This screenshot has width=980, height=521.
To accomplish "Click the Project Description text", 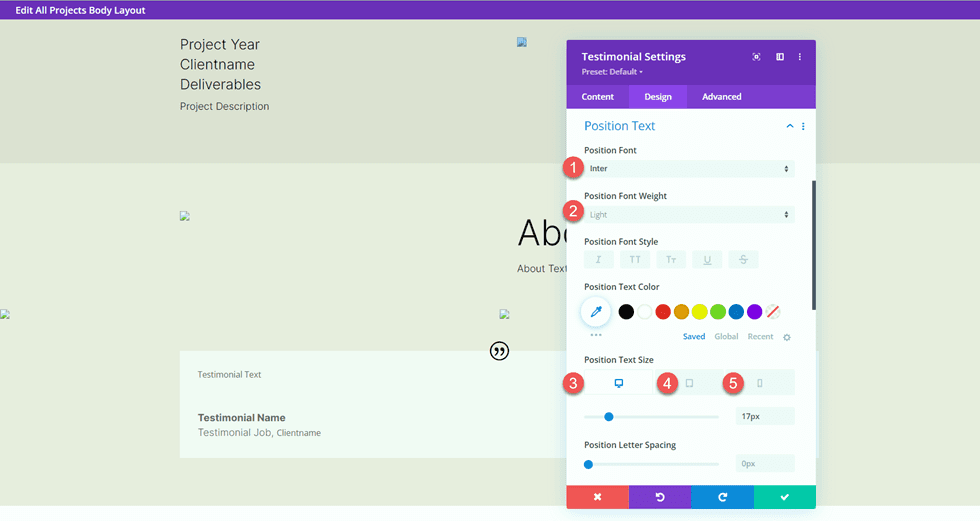I will 224,106.
